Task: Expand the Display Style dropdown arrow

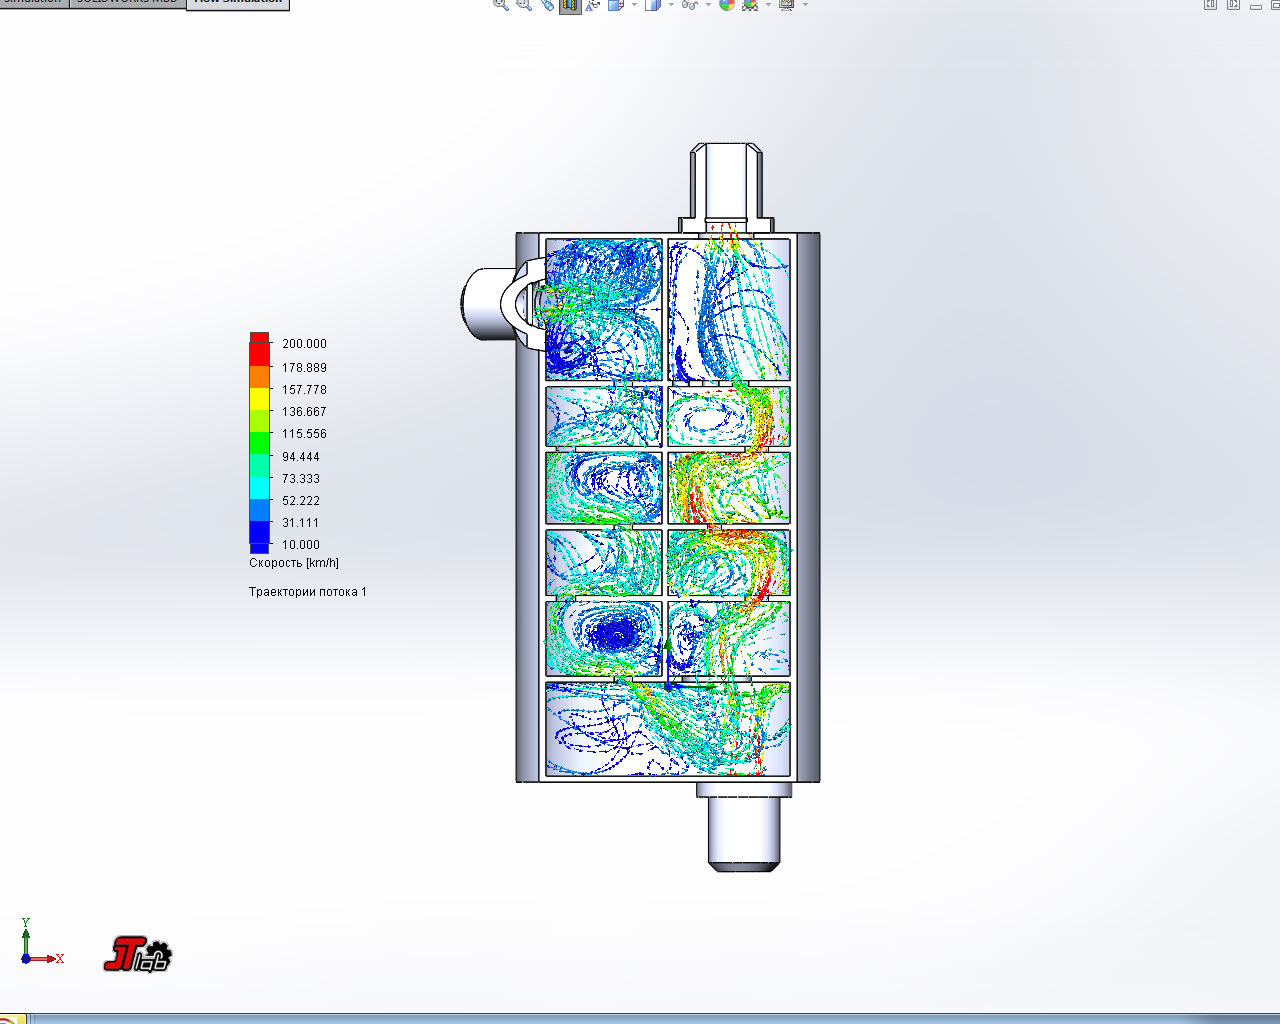Action: point(670,4)
